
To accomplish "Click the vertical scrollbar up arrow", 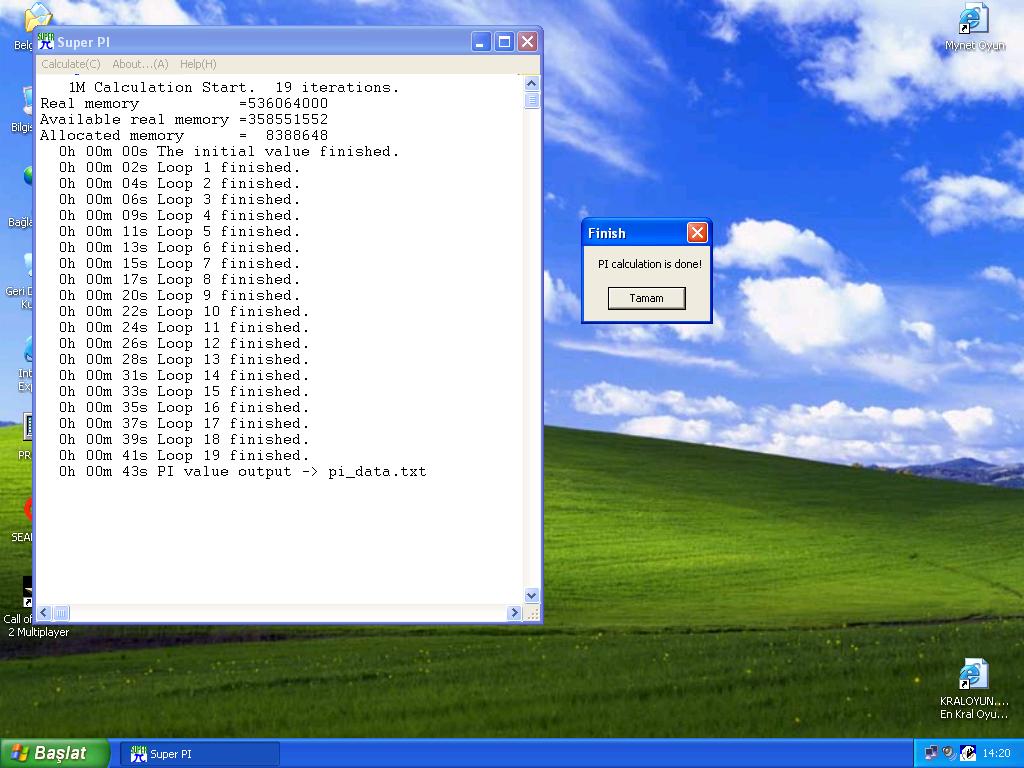I will [532, 83].
